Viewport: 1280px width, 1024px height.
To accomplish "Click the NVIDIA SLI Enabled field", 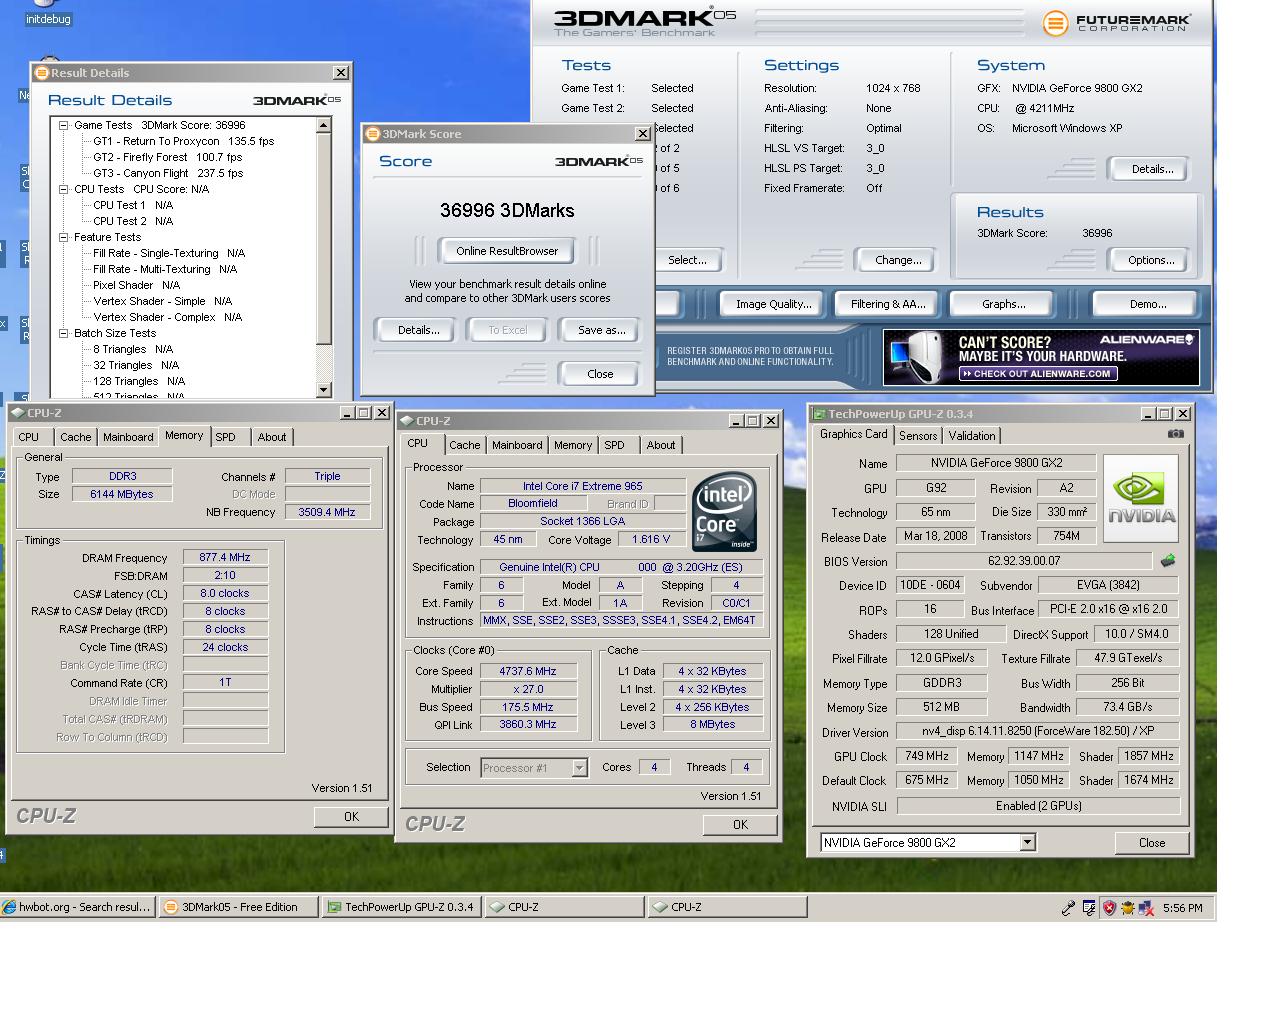I will coord(1038,806).
